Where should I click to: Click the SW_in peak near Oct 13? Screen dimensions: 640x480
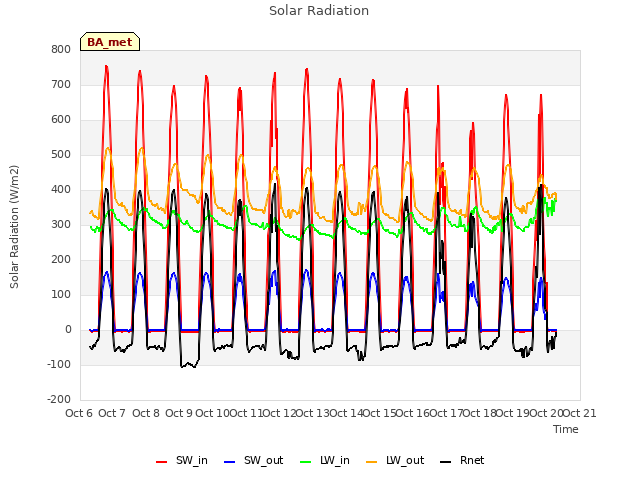[307, 69]
